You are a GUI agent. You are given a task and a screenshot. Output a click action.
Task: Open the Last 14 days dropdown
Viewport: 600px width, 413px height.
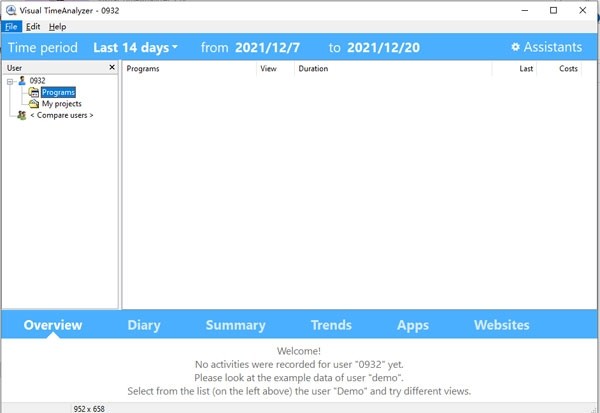(135, 48)
